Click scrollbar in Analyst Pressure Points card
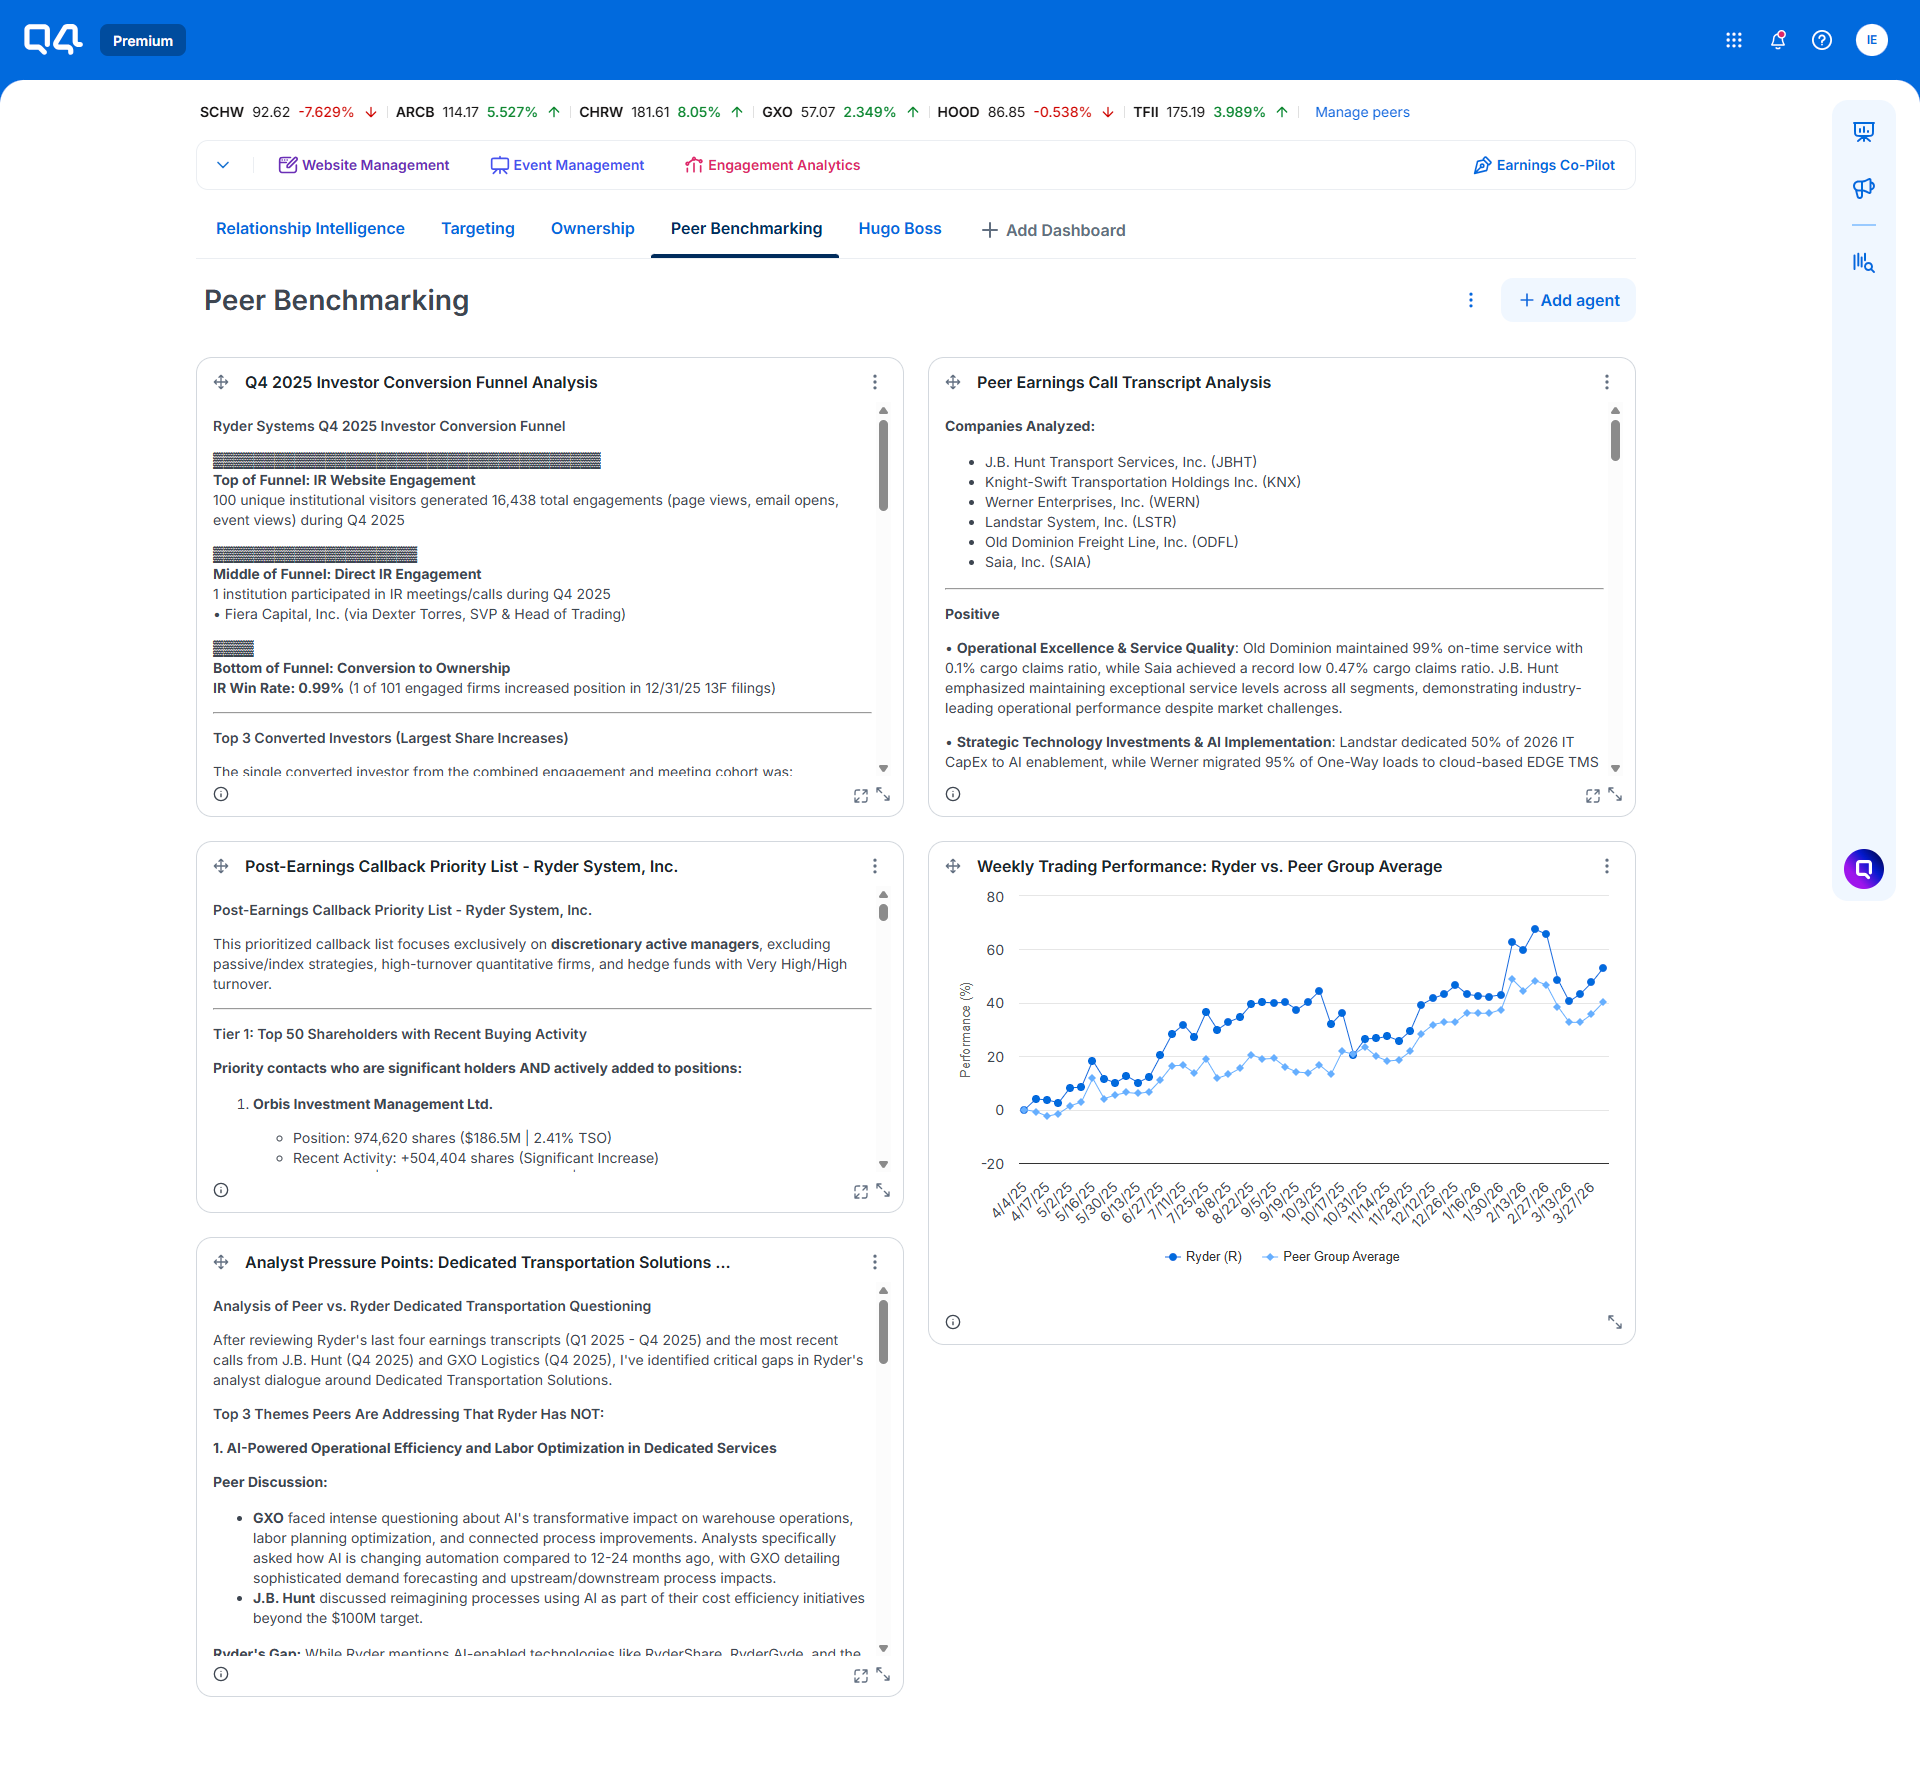1920x1777 pixels. [883, 1332]
